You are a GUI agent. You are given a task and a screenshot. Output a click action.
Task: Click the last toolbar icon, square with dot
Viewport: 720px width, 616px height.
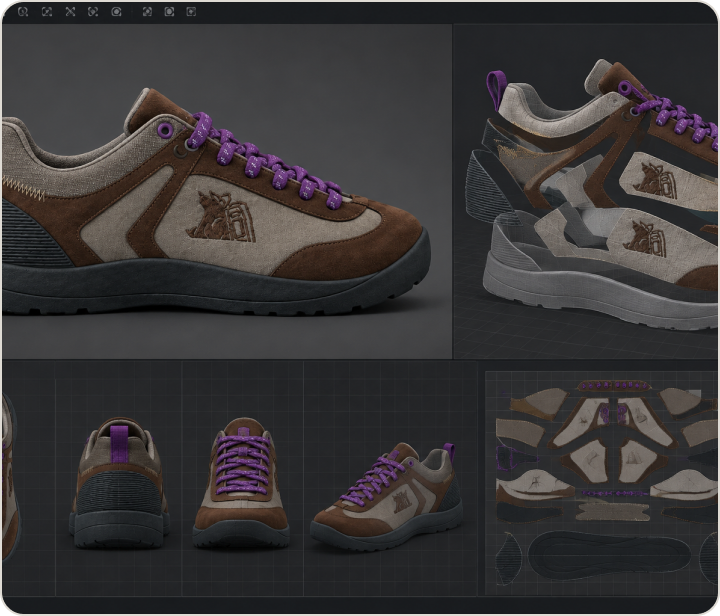[191, 12]
